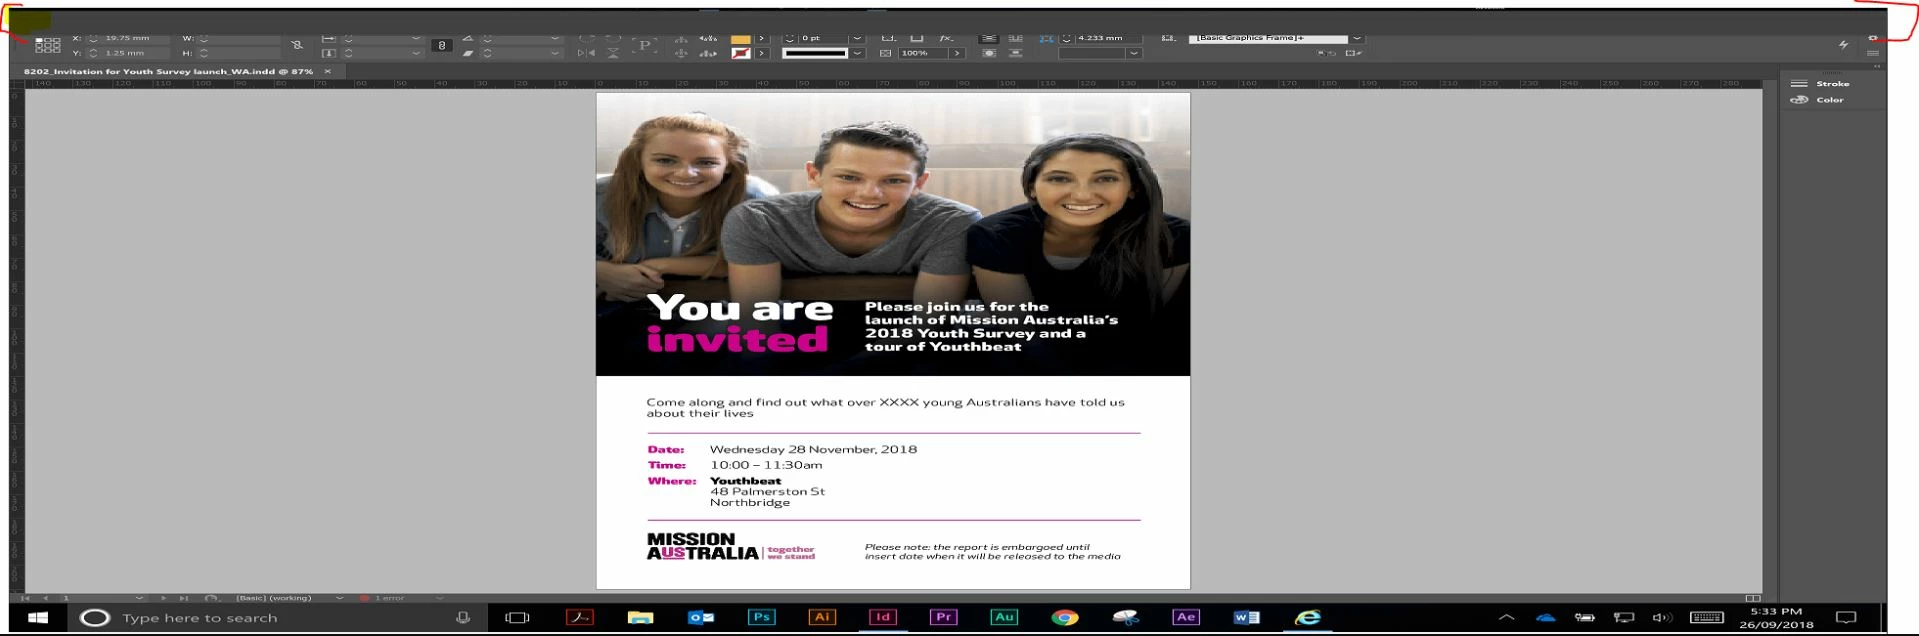Screen dimensions: 1919x636
Task: Expand the Stroke swatch arrow
Action: coord(761,53)
